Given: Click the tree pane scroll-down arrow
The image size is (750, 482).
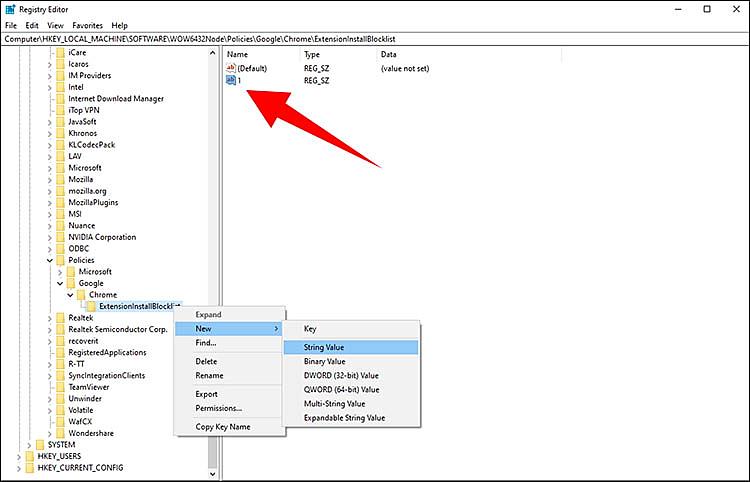Looking at the screenshot, I should point(213,474).
